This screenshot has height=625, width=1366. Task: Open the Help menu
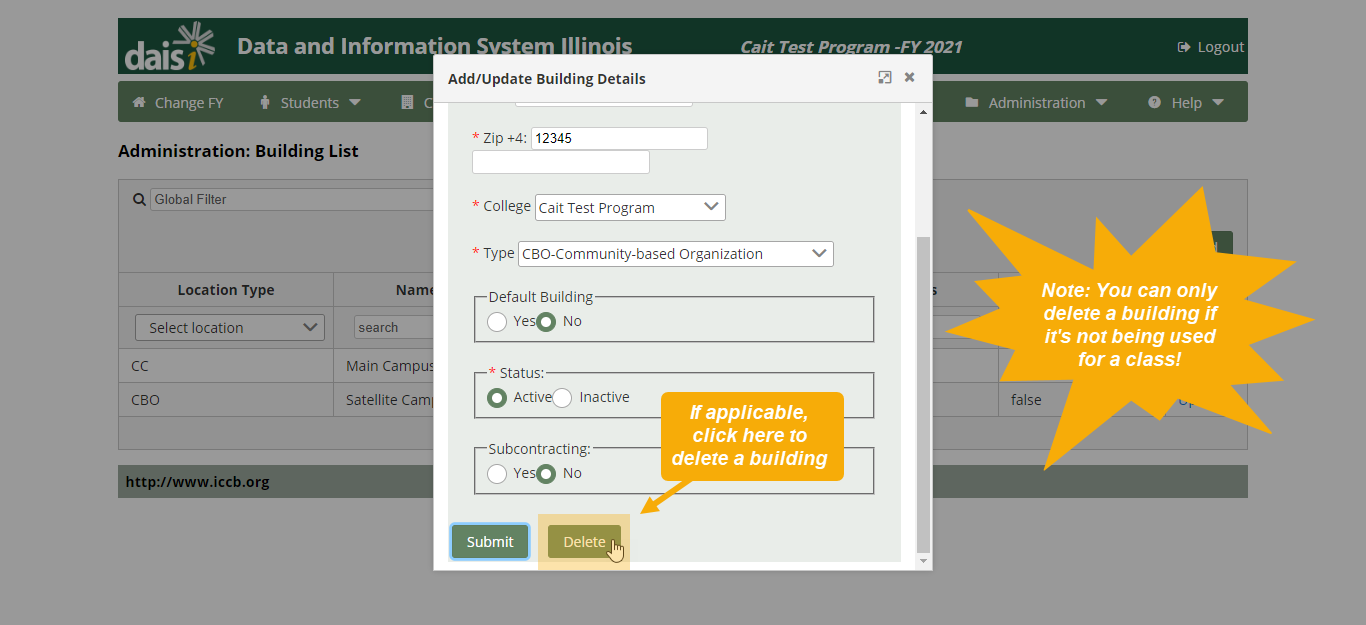coord(1186,101)
